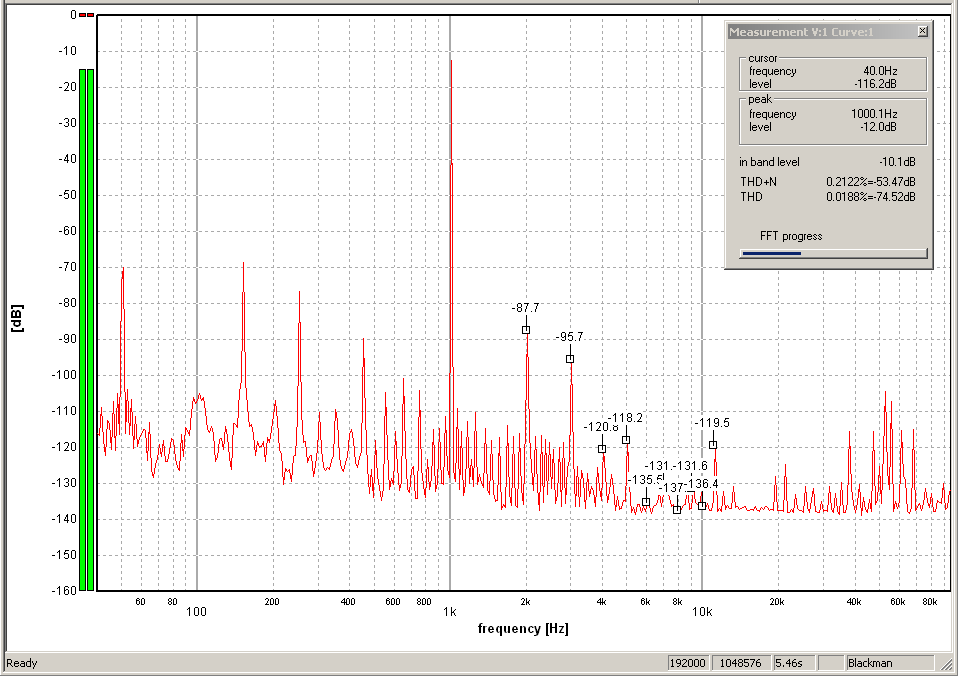Image resolution: width=958 pixels, height=676 pixels.
Task: Select the -87.7 harmonic marker square
Action: coord(526,330)
